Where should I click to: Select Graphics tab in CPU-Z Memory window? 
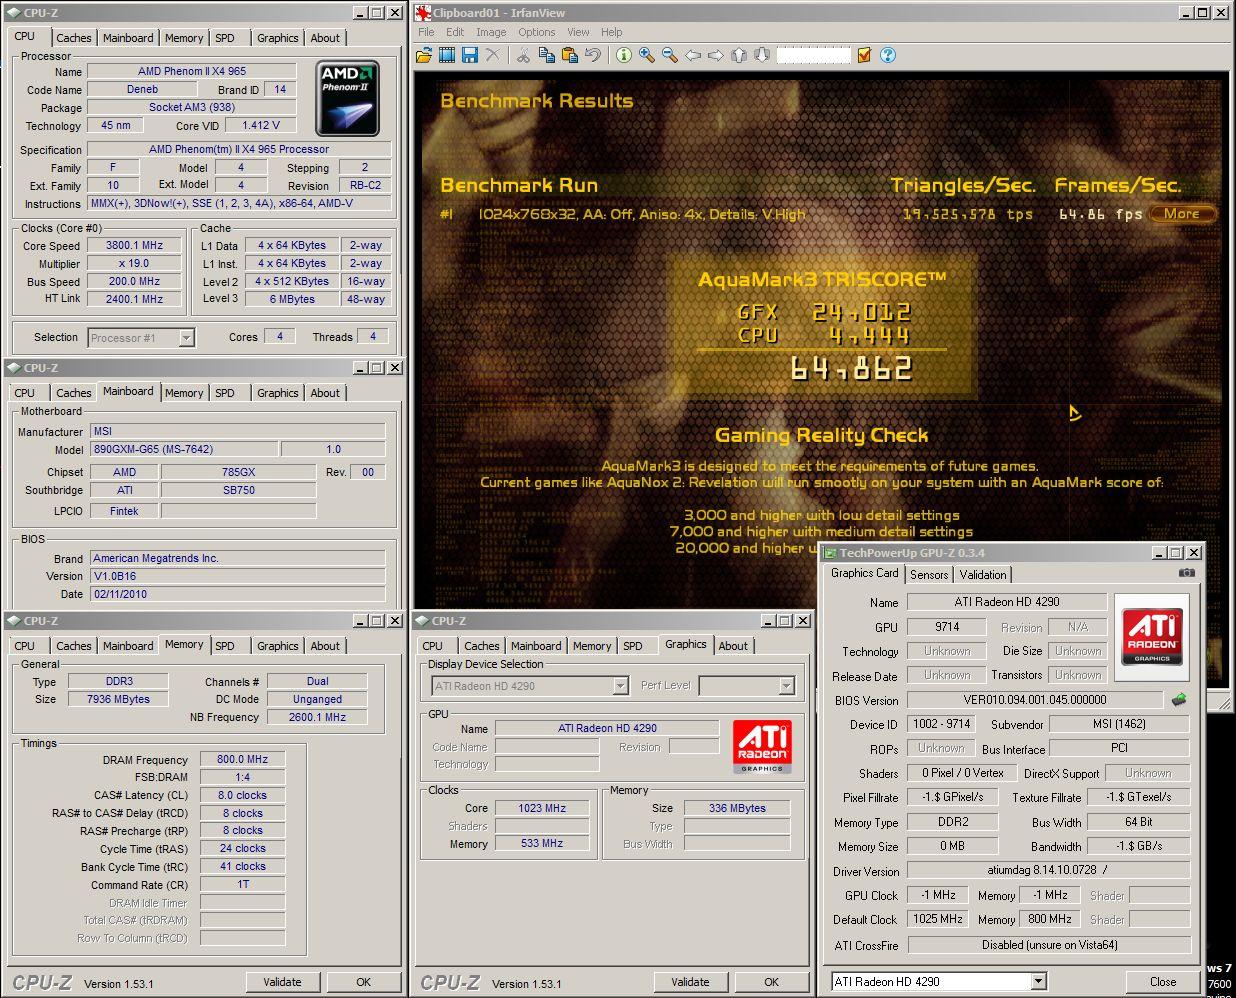point(277,646)
